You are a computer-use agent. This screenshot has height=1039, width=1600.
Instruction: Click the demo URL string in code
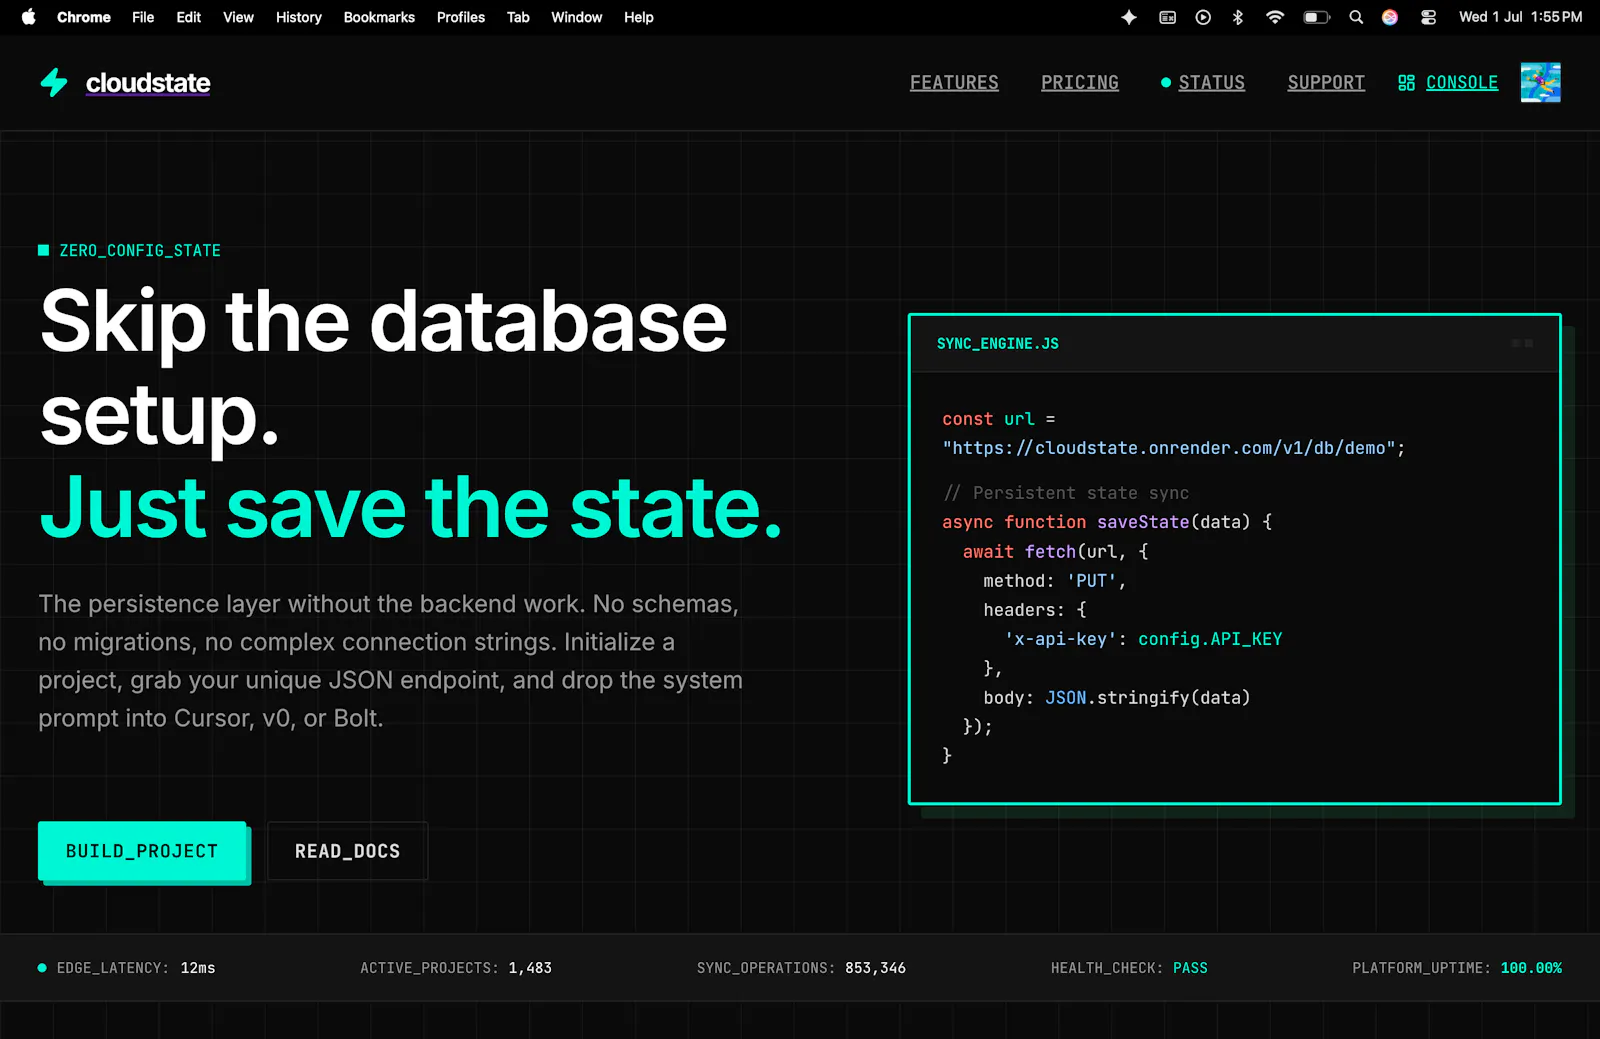tap(1169, 448)
